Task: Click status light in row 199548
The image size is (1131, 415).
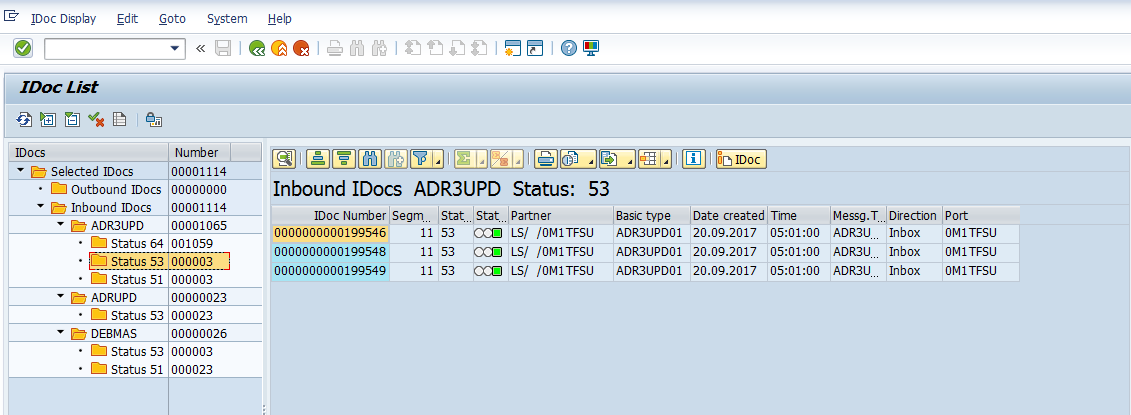Action: tap(488, 252)
